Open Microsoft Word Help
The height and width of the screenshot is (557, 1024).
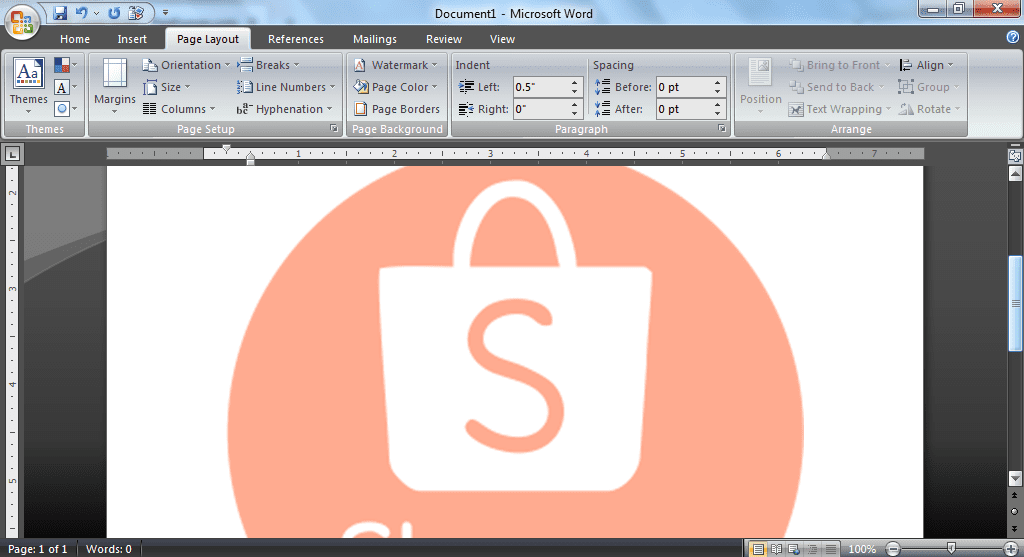point(1013,38)
